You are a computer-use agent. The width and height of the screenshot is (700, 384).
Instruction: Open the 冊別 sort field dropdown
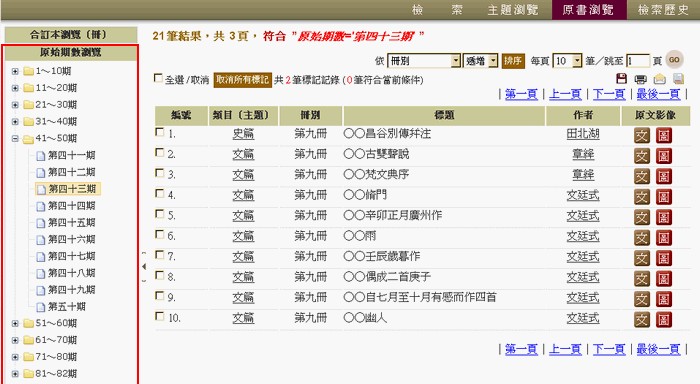point(424,61)
